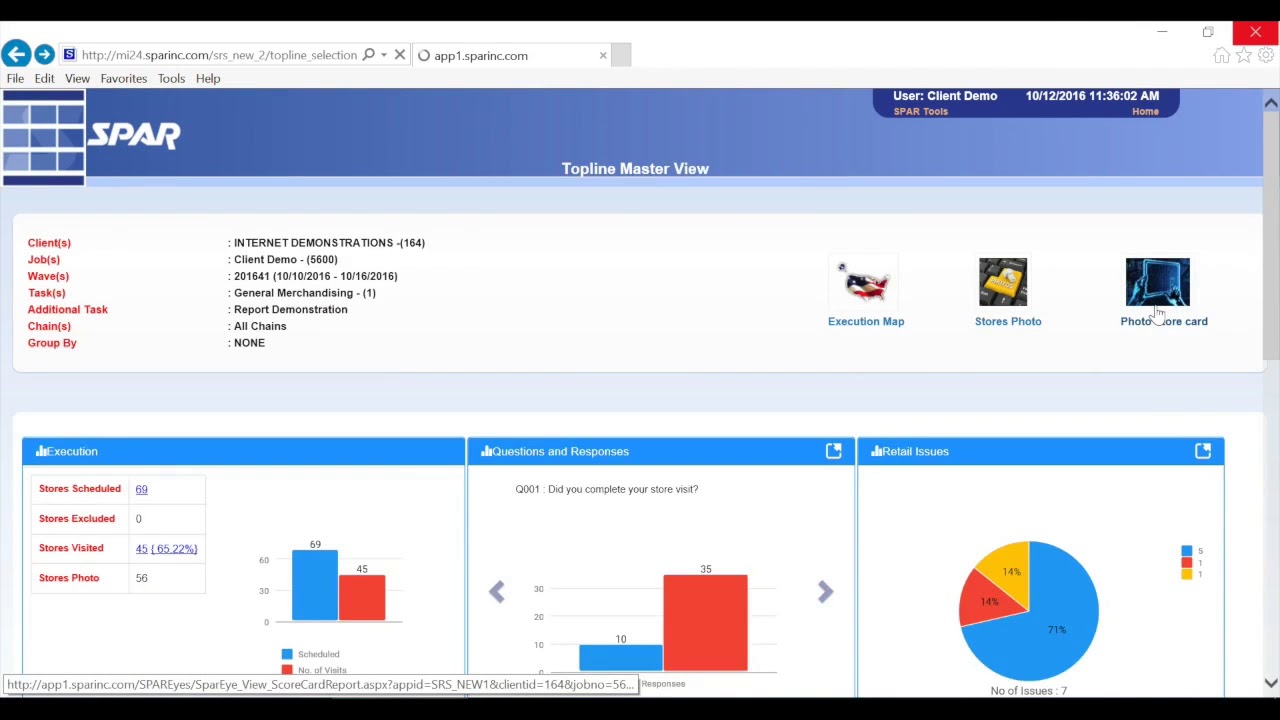
Task: Click the Home link in header
Action: tap(1145, 112)
